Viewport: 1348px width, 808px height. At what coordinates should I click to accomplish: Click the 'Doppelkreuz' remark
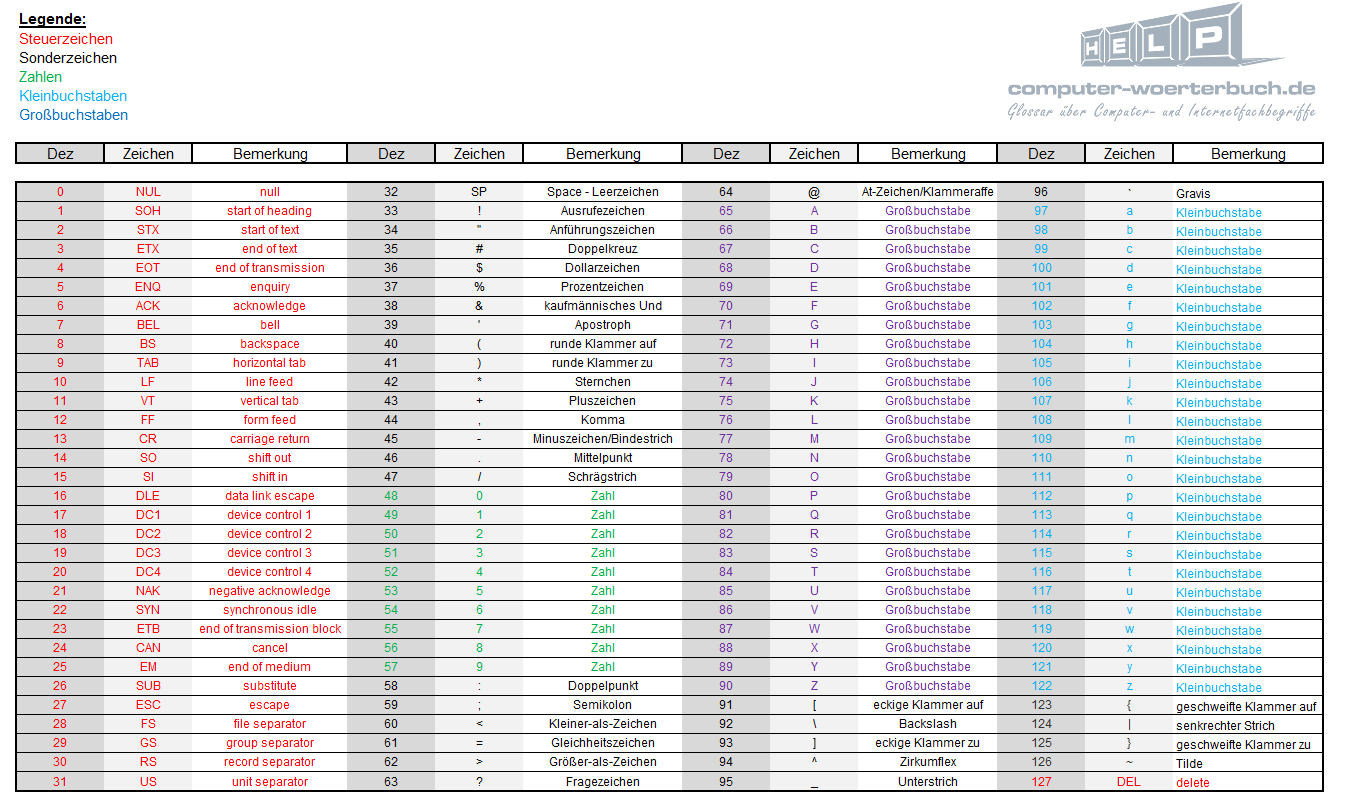(x=603, y=249)
